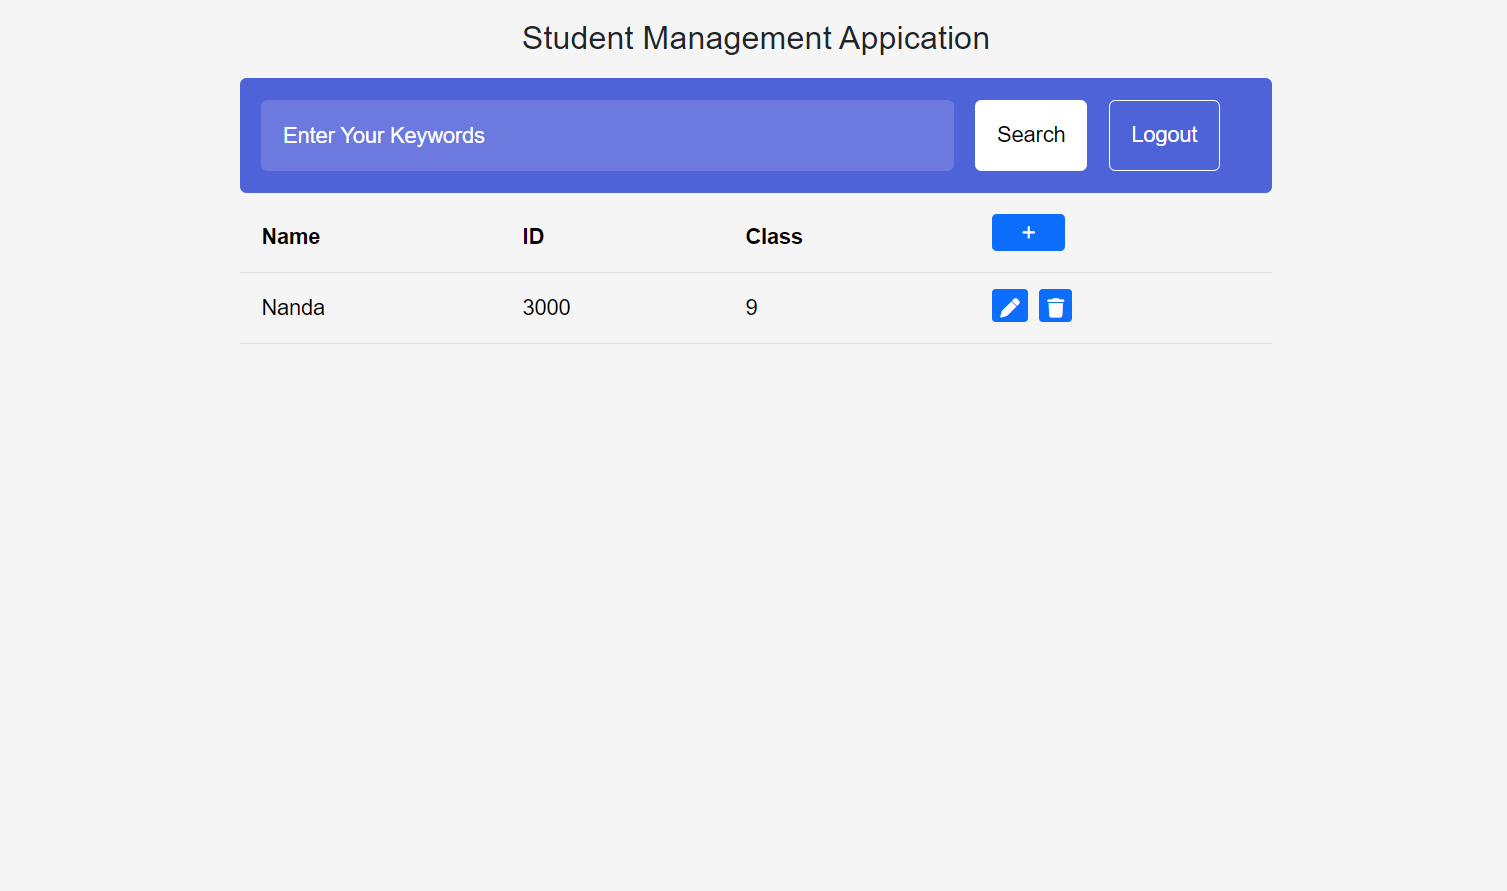This screenshot has height=891, width=1507.
Task: Click the blank page area below the table
Action: click(x=755, y=600)
